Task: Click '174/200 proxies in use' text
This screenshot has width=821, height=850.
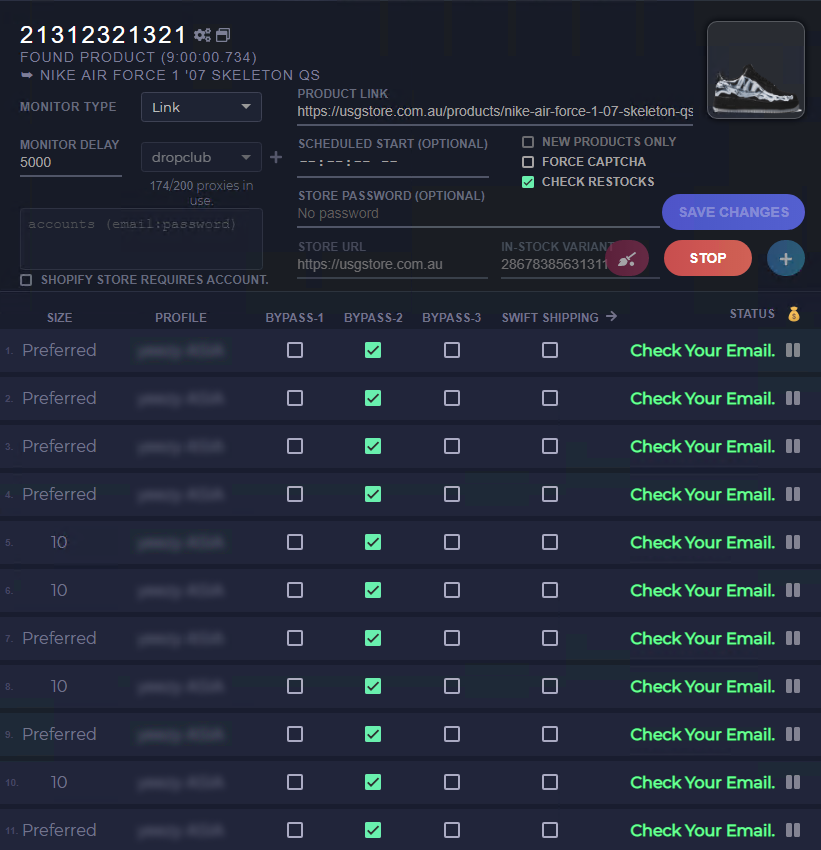Action: [201, 192]
